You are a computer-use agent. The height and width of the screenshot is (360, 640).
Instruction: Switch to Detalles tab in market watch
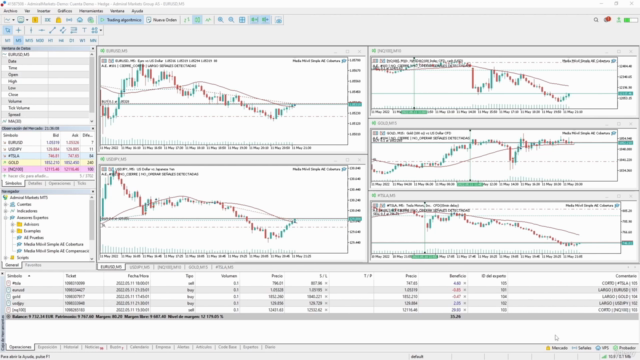click(35, 183)
